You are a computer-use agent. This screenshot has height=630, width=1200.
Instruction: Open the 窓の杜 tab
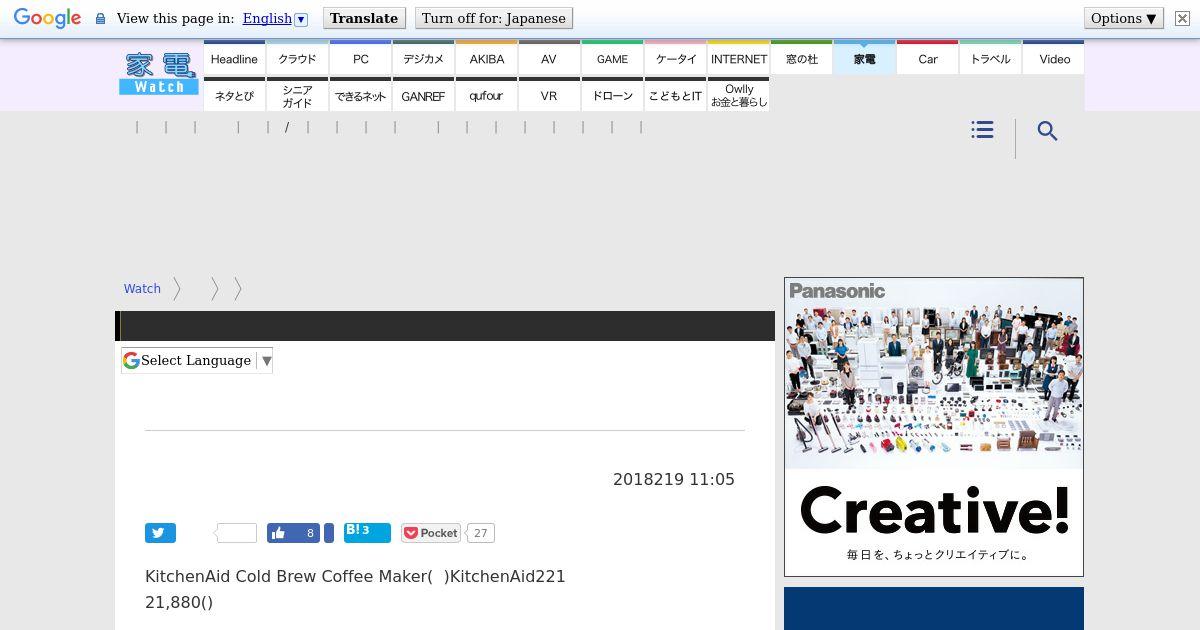(801, 59)
